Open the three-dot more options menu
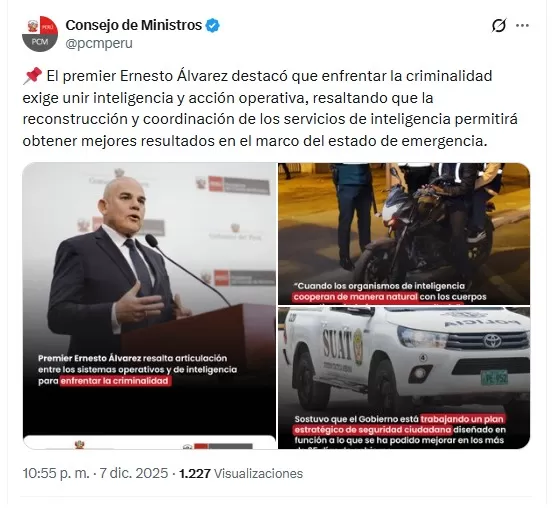558x521 pixels. 522,26
